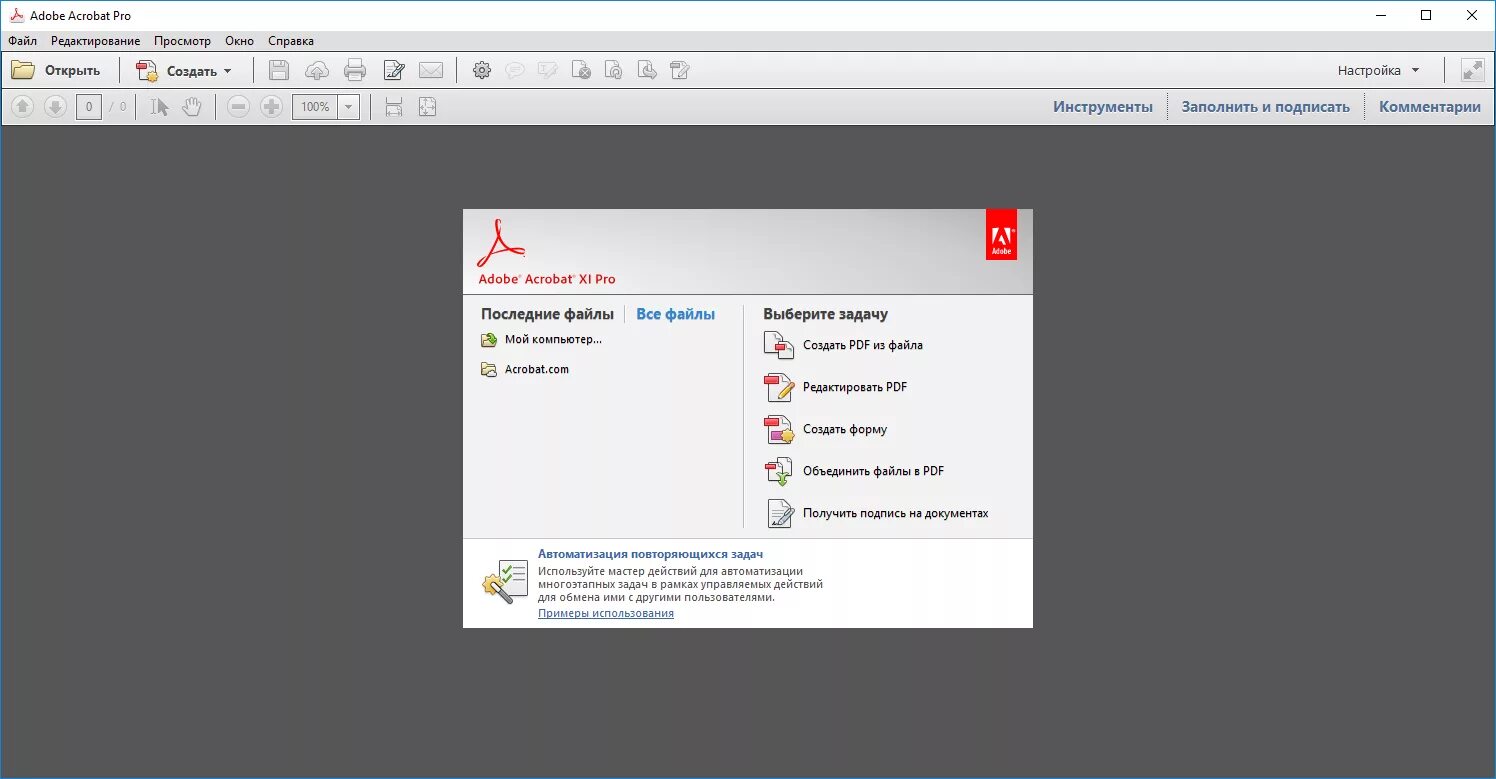Viewport: 1496px width, 779px height.
Task: Open the Настройка dropdown
Action: (1379, 70)
